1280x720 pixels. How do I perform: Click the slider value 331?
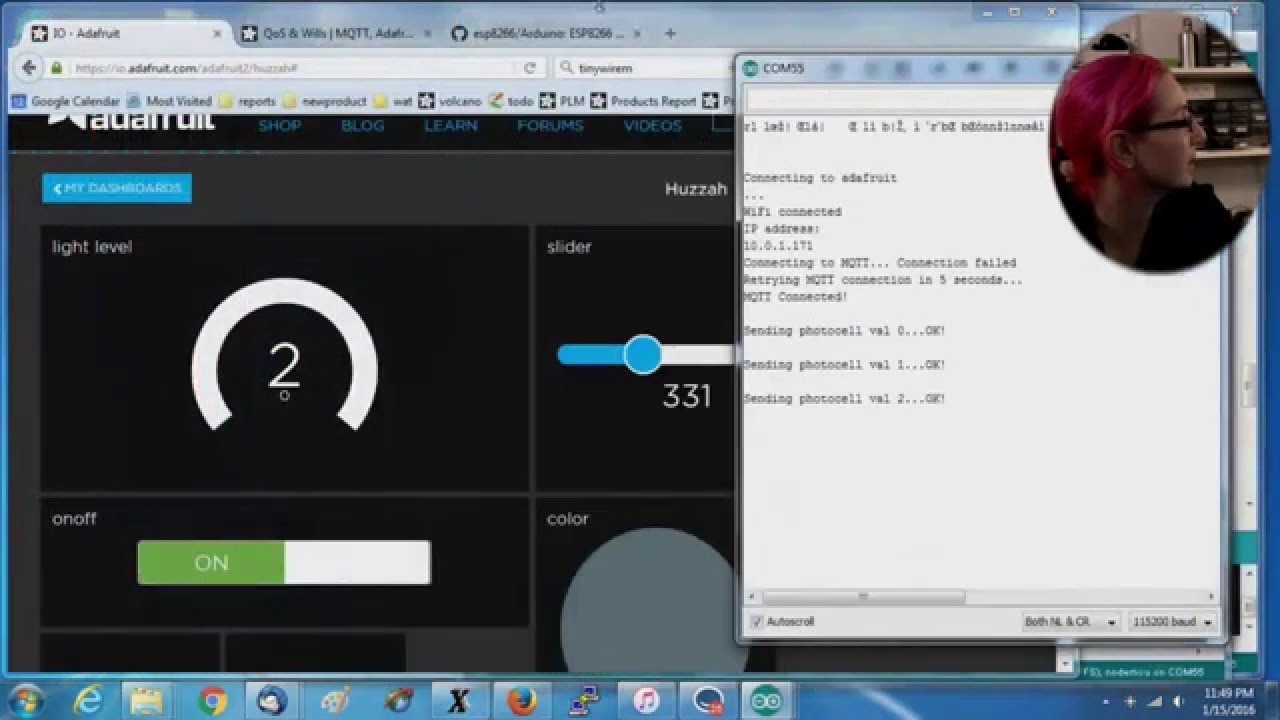coord(687,396)
